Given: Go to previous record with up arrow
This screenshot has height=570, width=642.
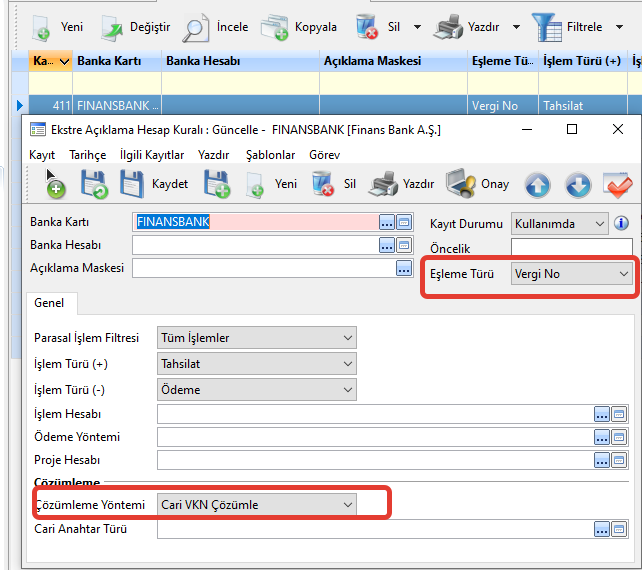Looking at the screenshot, I should coord(538,185).
